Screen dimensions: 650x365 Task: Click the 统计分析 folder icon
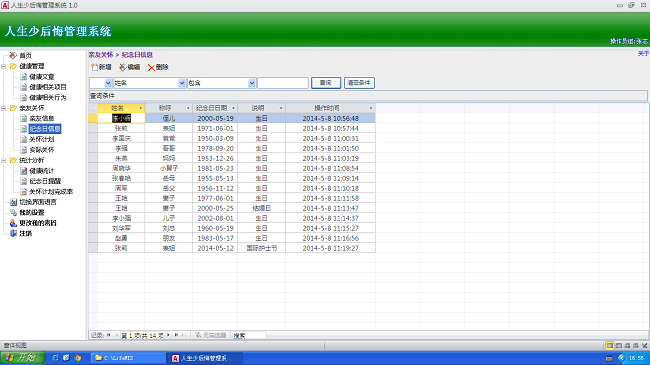click(x=13, y=160)
